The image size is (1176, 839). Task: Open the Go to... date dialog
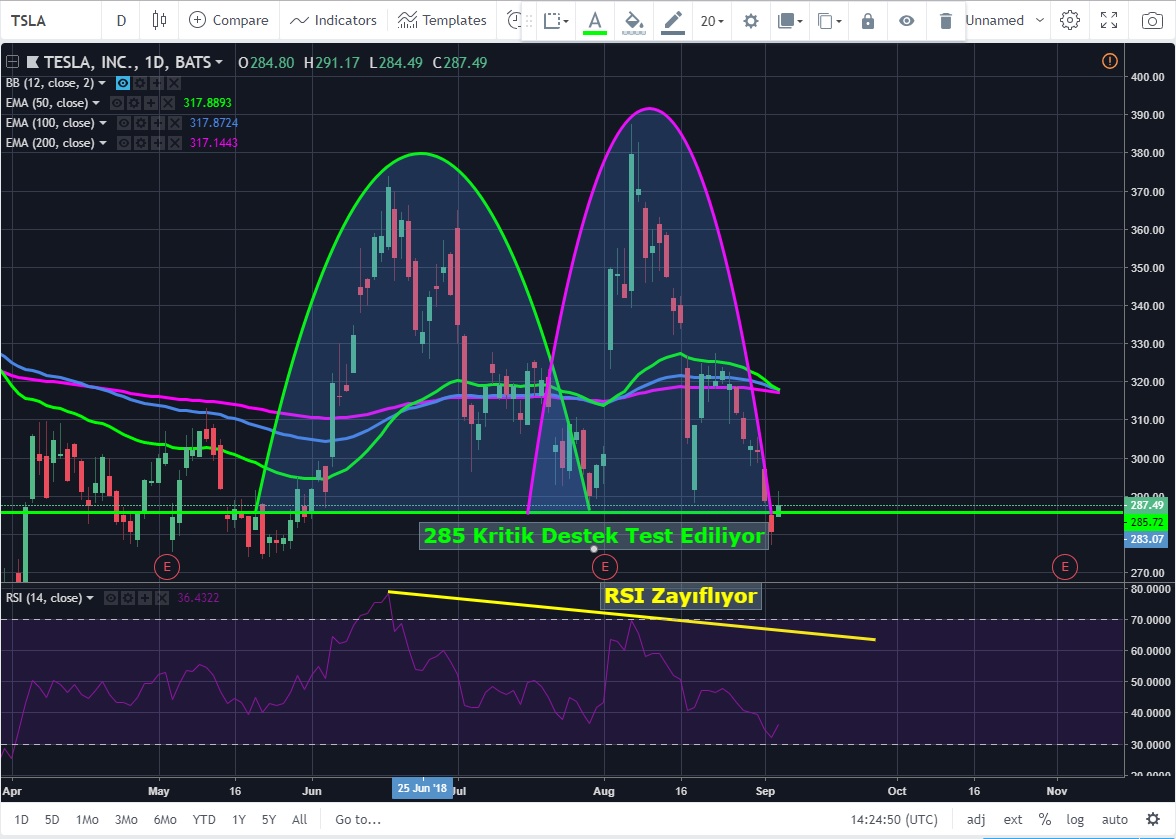coord(358,820)
